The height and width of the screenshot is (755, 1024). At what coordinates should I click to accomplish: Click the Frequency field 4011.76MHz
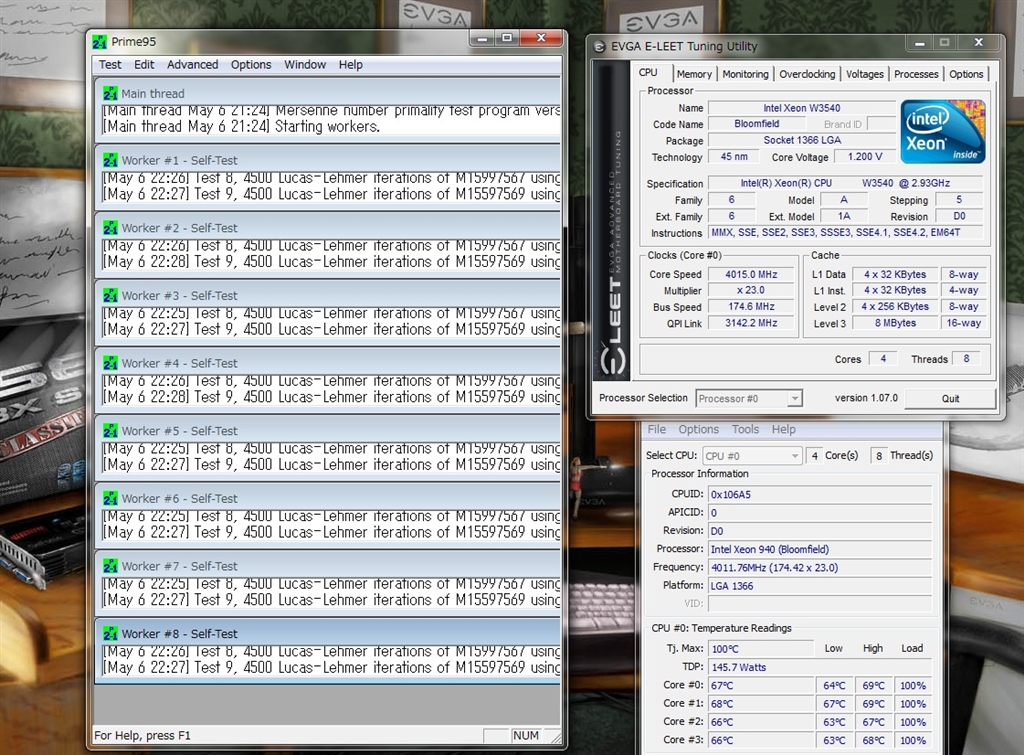[820, 568]
